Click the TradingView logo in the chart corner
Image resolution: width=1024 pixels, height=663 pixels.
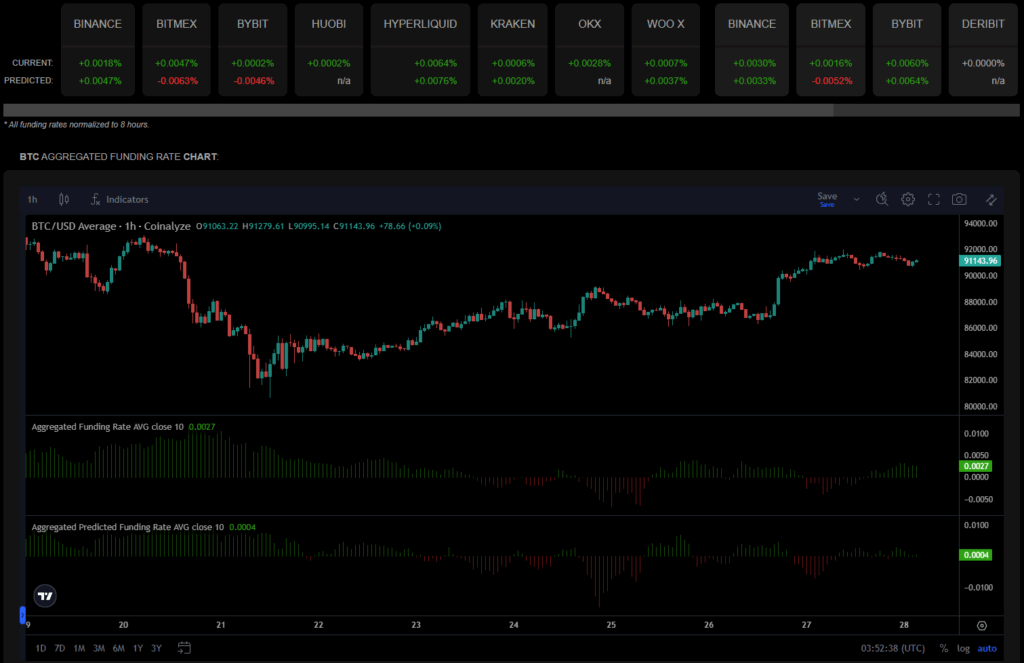pyautogui.click(x=44, y=595)
